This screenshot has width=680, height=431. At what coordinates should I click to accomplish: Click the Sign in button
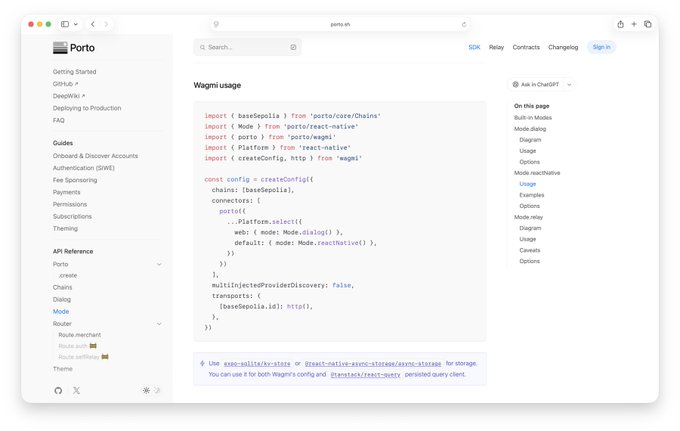point(601,47)
